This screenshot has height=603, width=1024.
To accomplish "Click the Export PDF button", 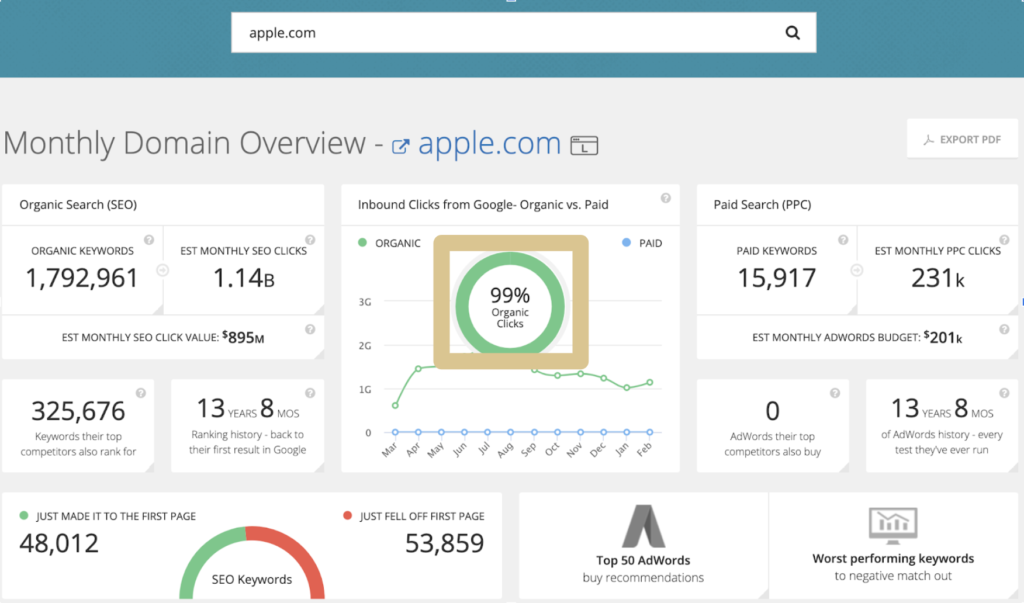I will click(962, 139).
